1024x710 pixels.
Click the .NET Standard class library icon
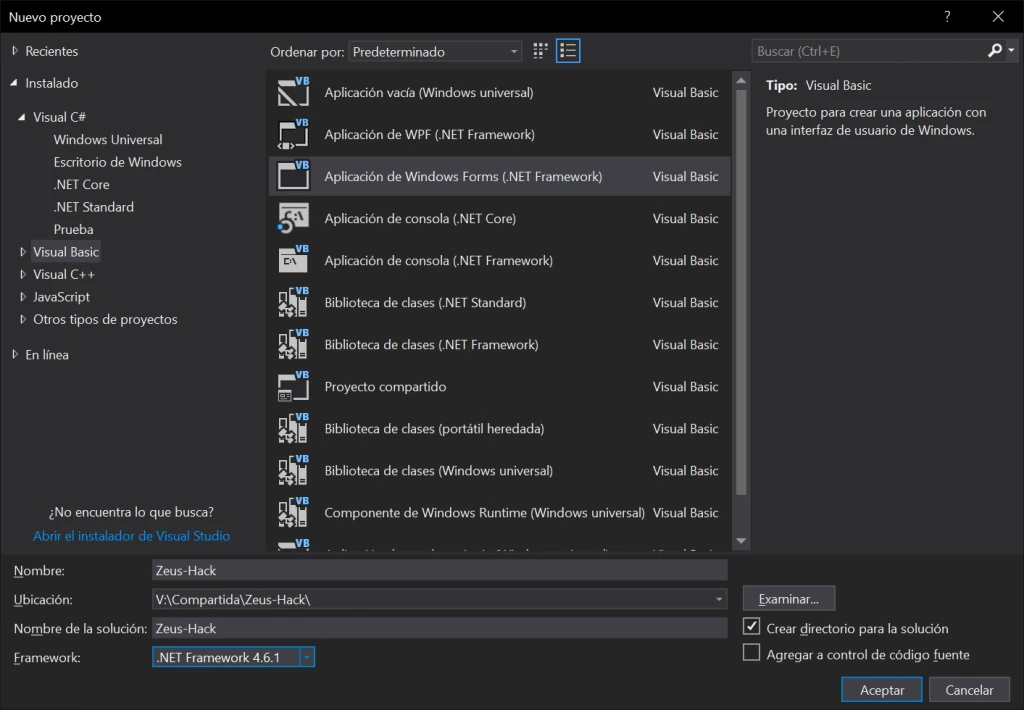293,302
